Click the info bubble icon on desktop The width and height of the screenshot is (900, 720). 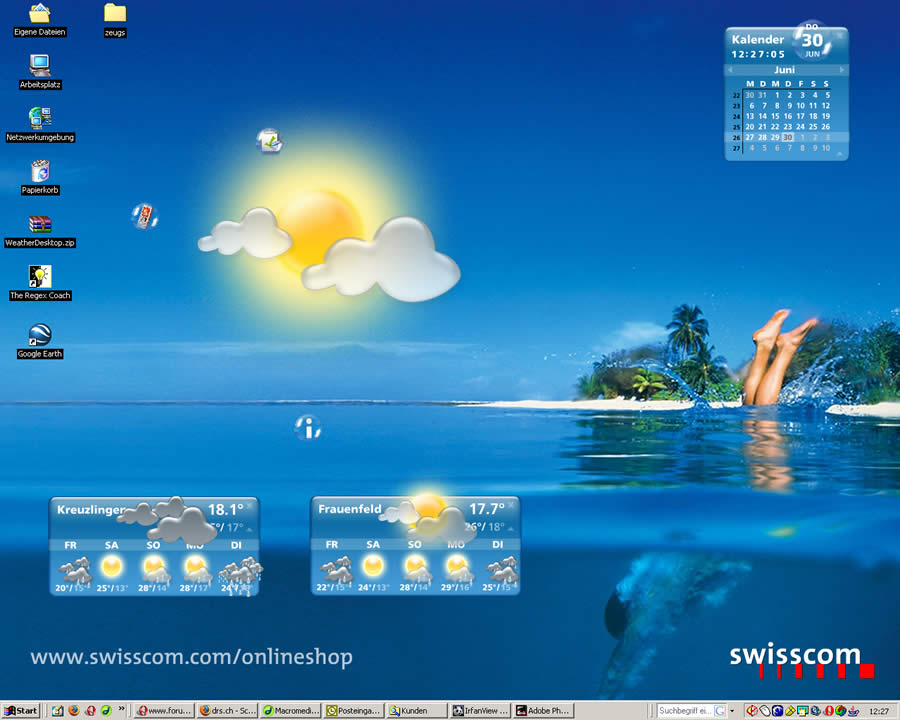coord(308,428)
